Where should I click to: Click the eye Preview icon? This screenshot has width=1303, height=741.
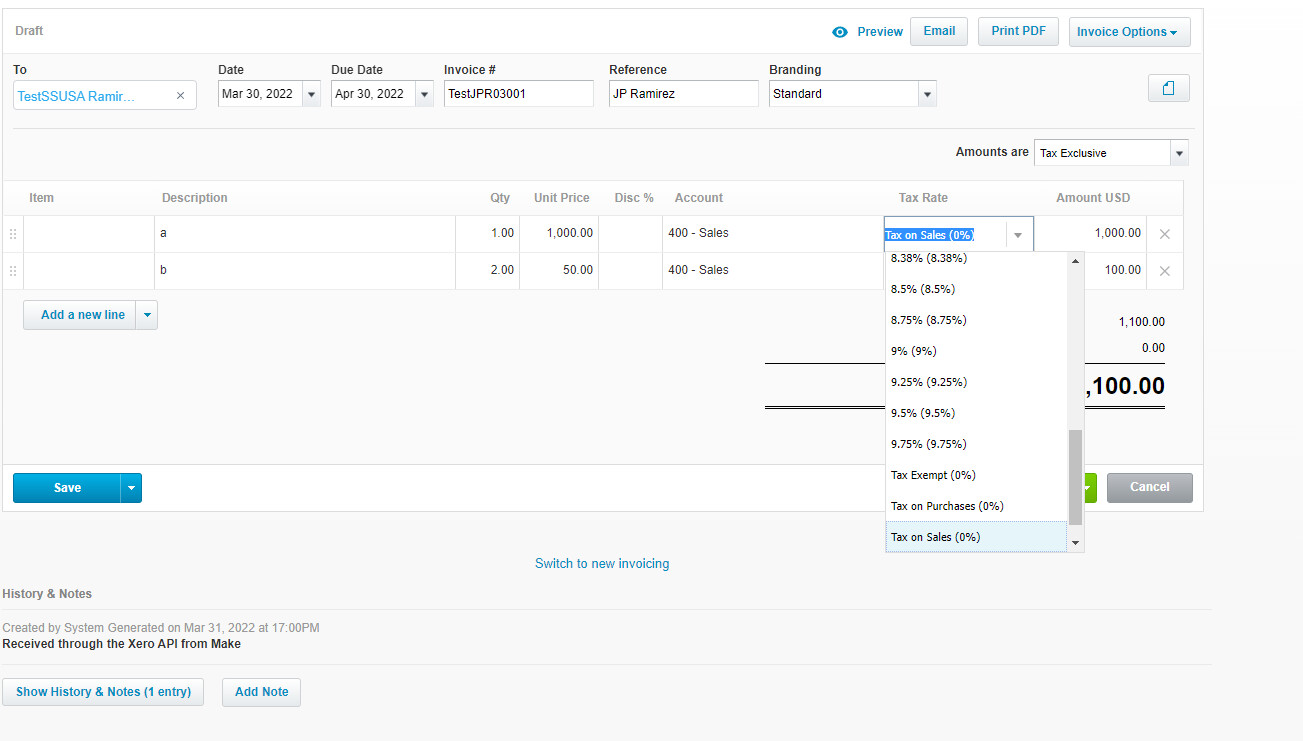point(840,32)
